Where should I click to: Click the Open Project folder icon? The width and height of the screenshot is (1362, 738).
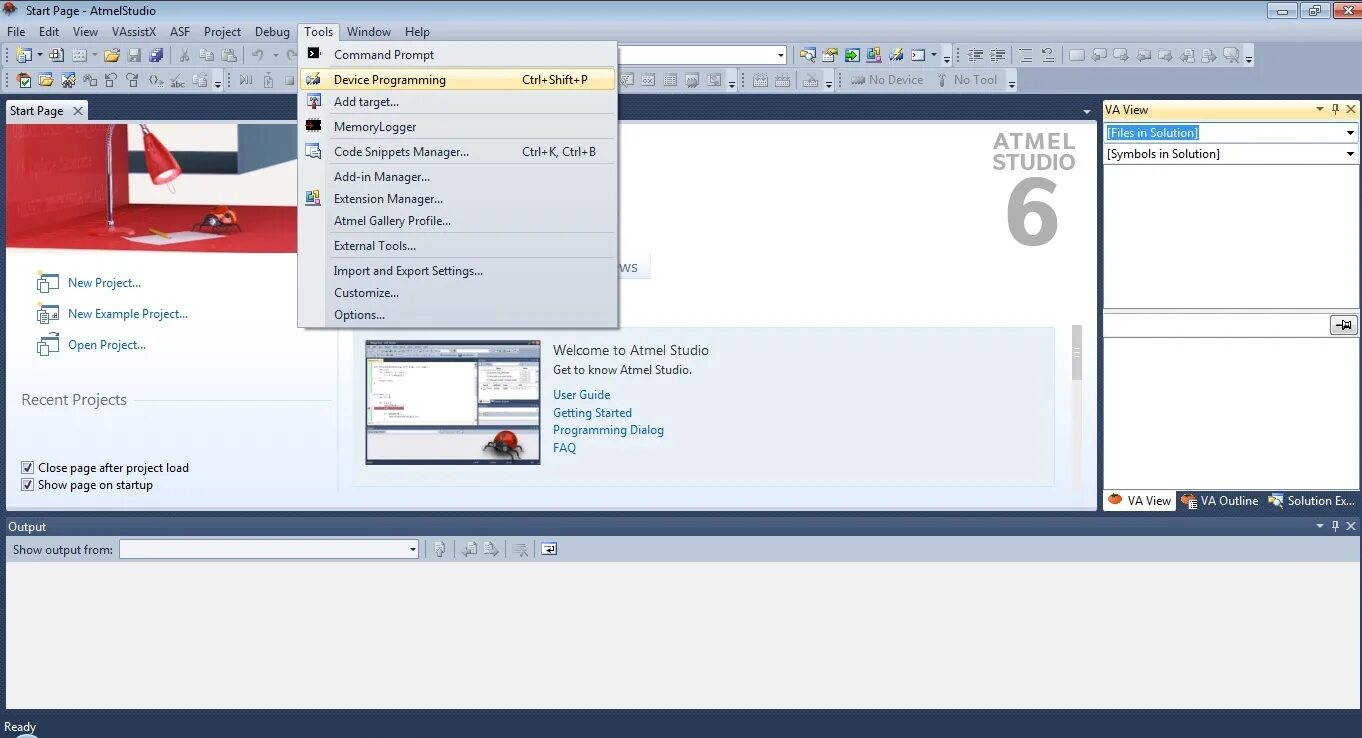click(48, 345)
